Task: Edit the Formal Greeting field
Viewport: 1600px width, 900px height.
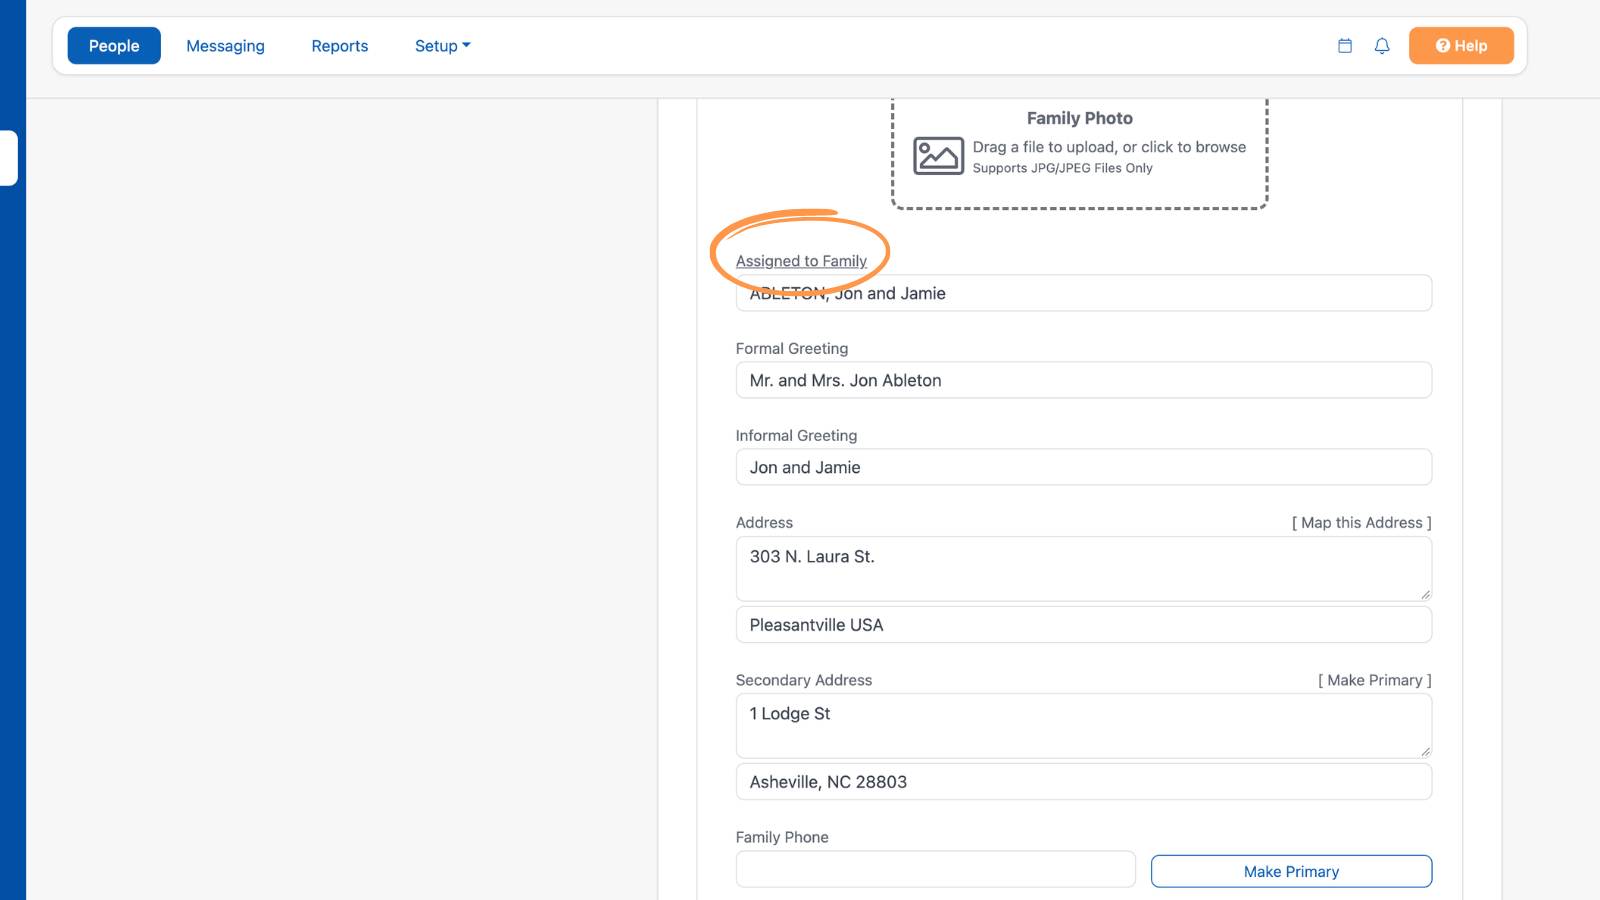Action: tap(1084, 380)
